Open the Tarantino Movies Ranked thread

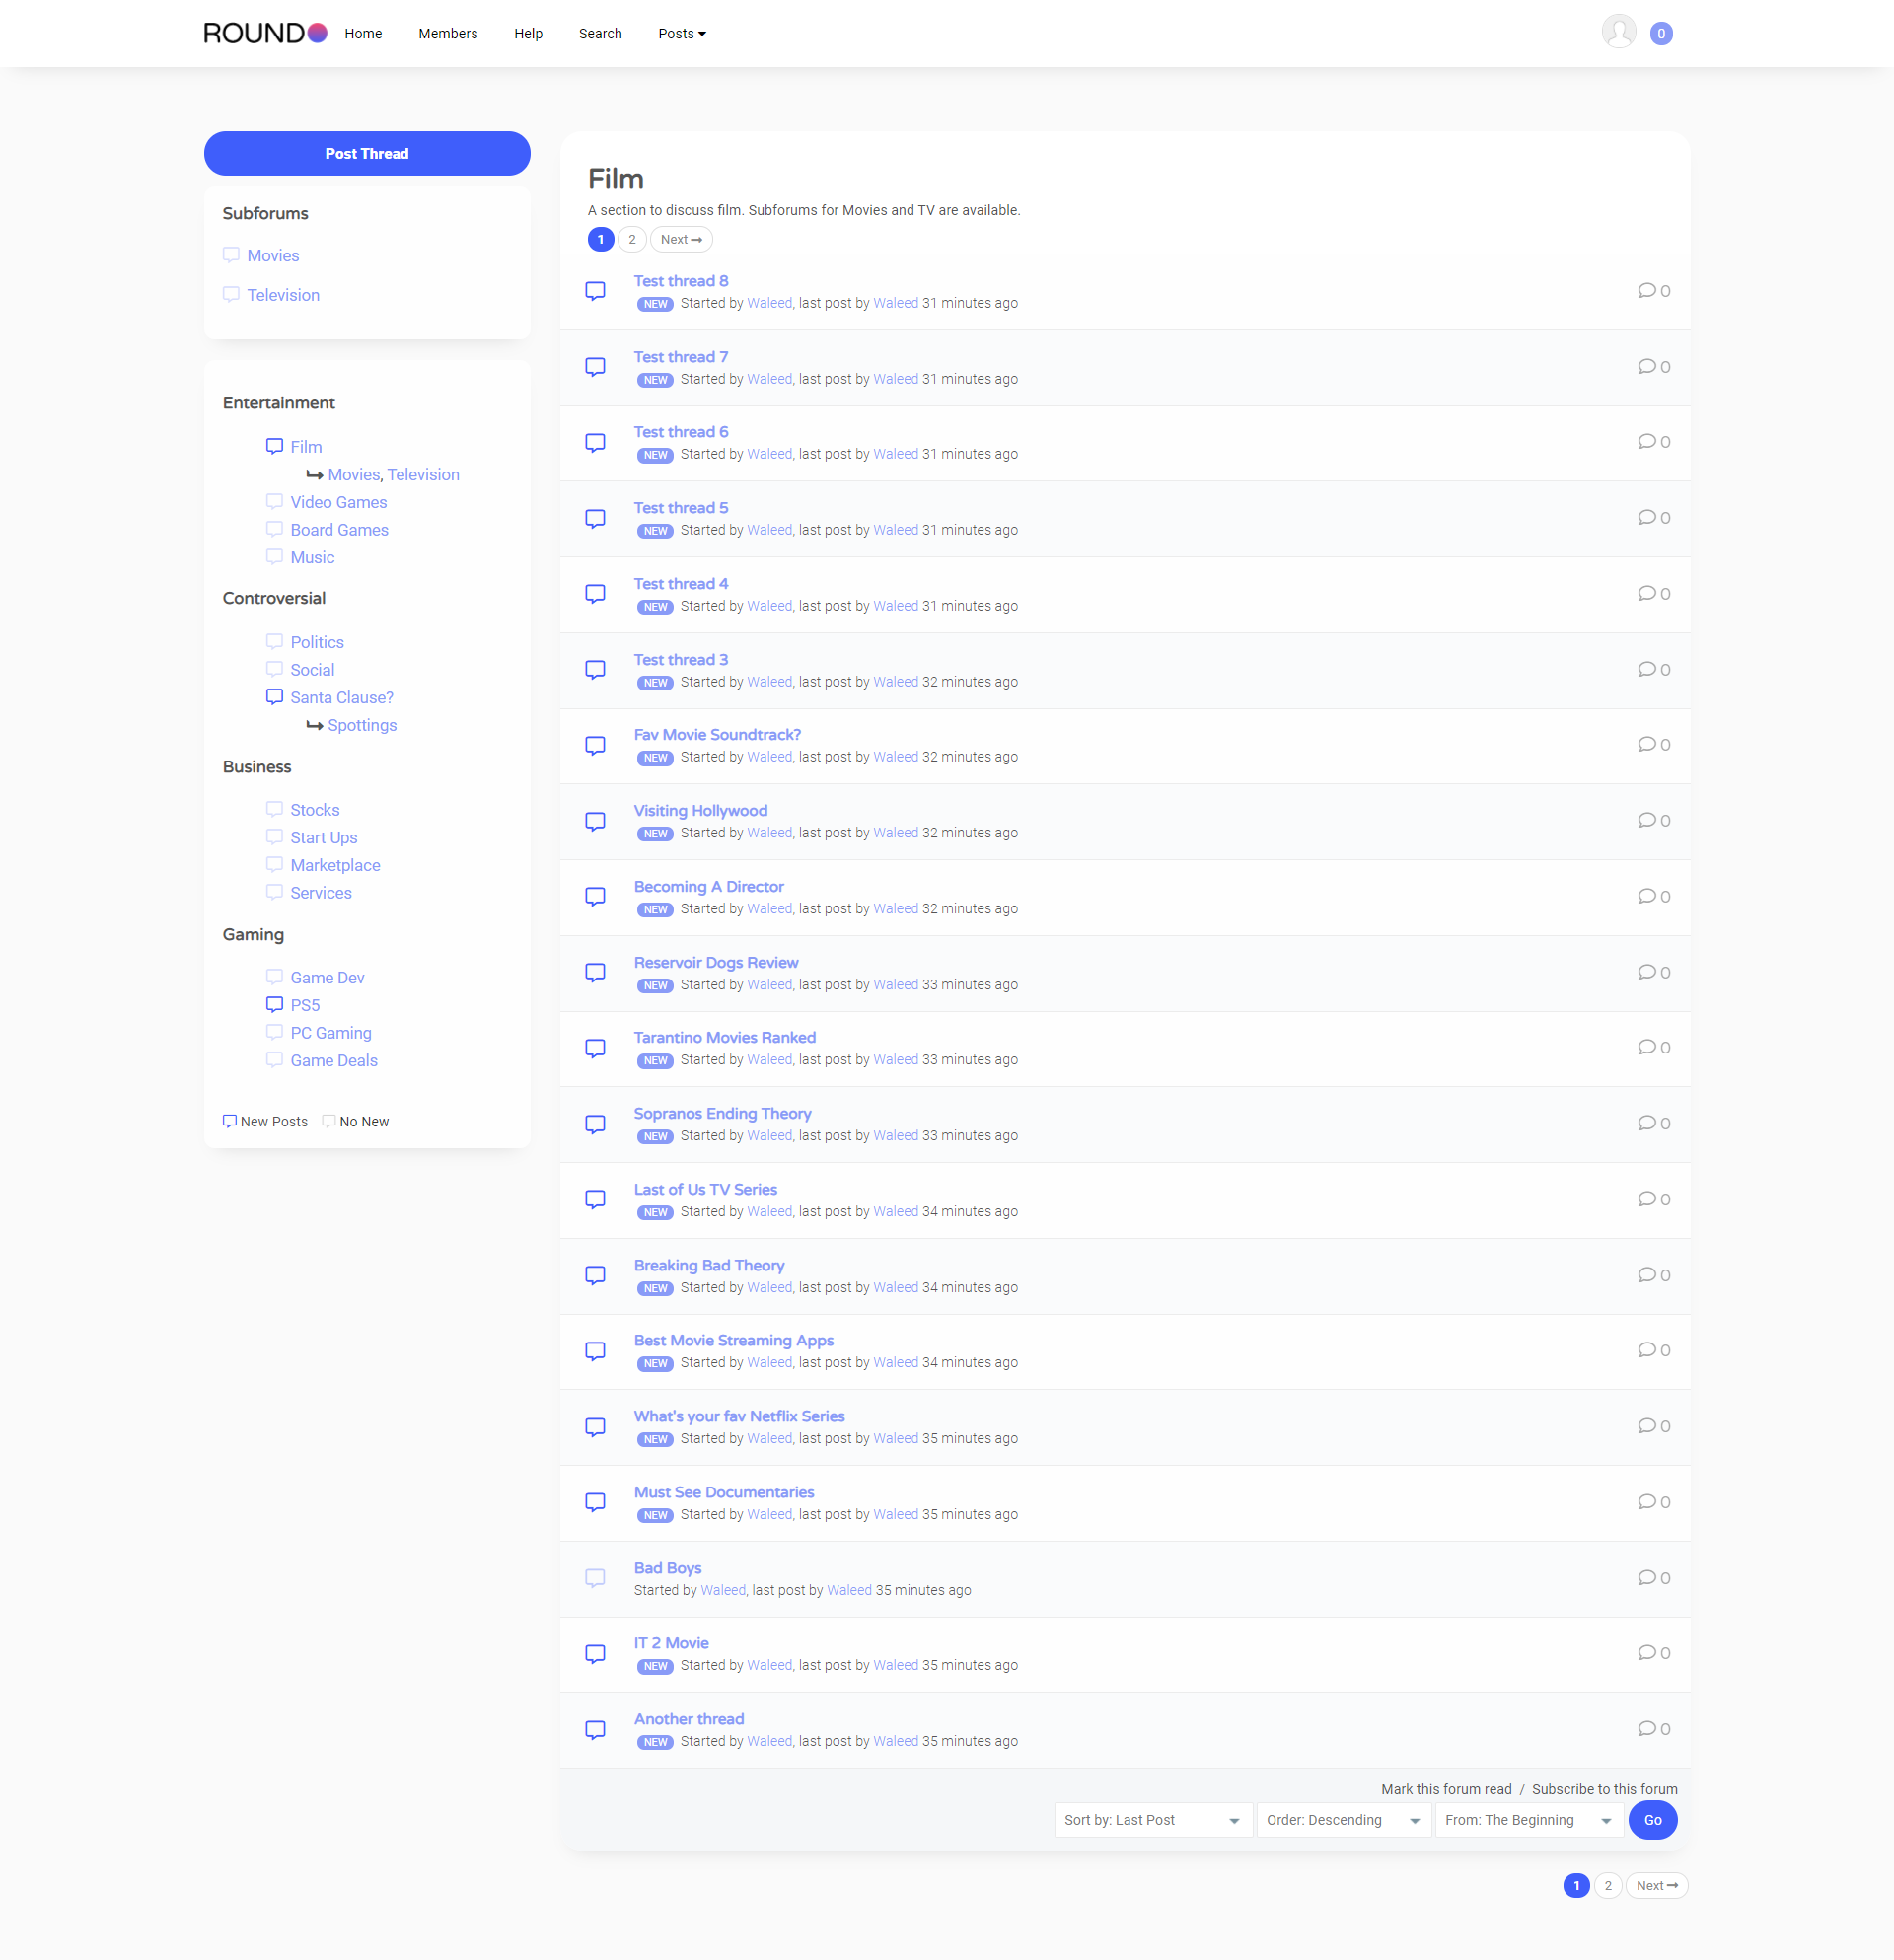[724, 1037]
